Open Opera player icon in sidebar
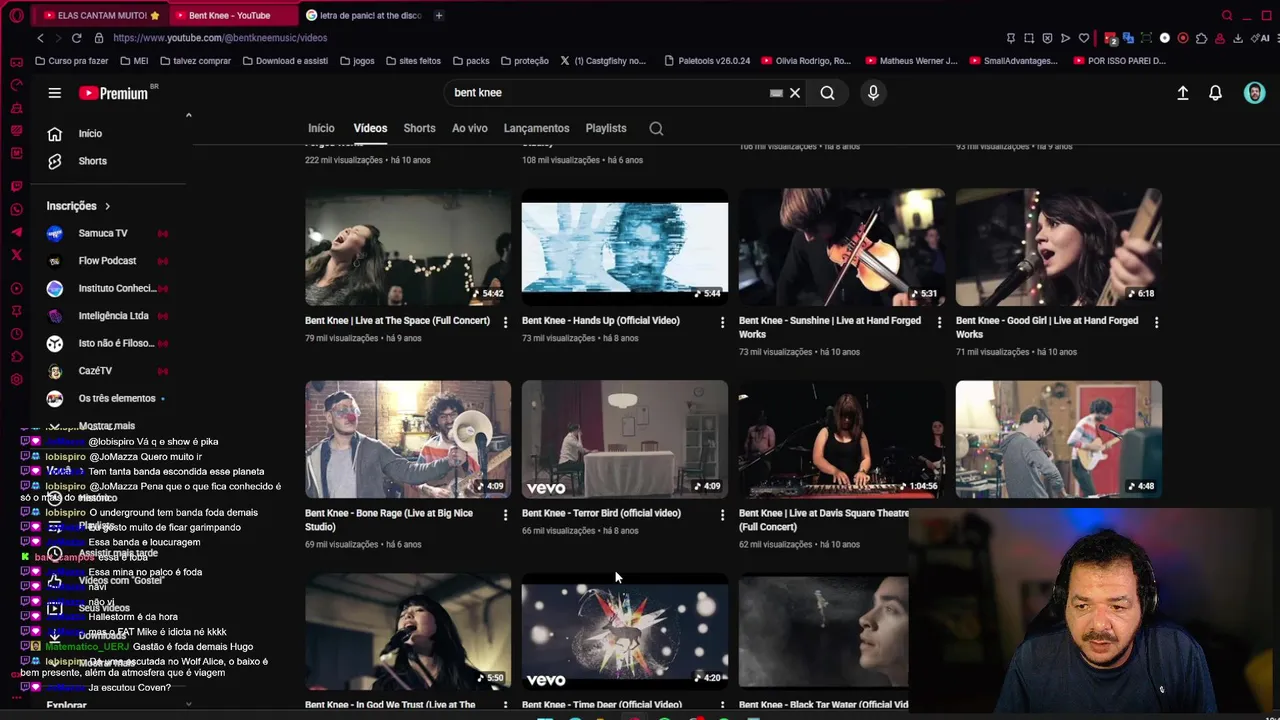This screenshot has height=720, width=1280. [16, 288]
